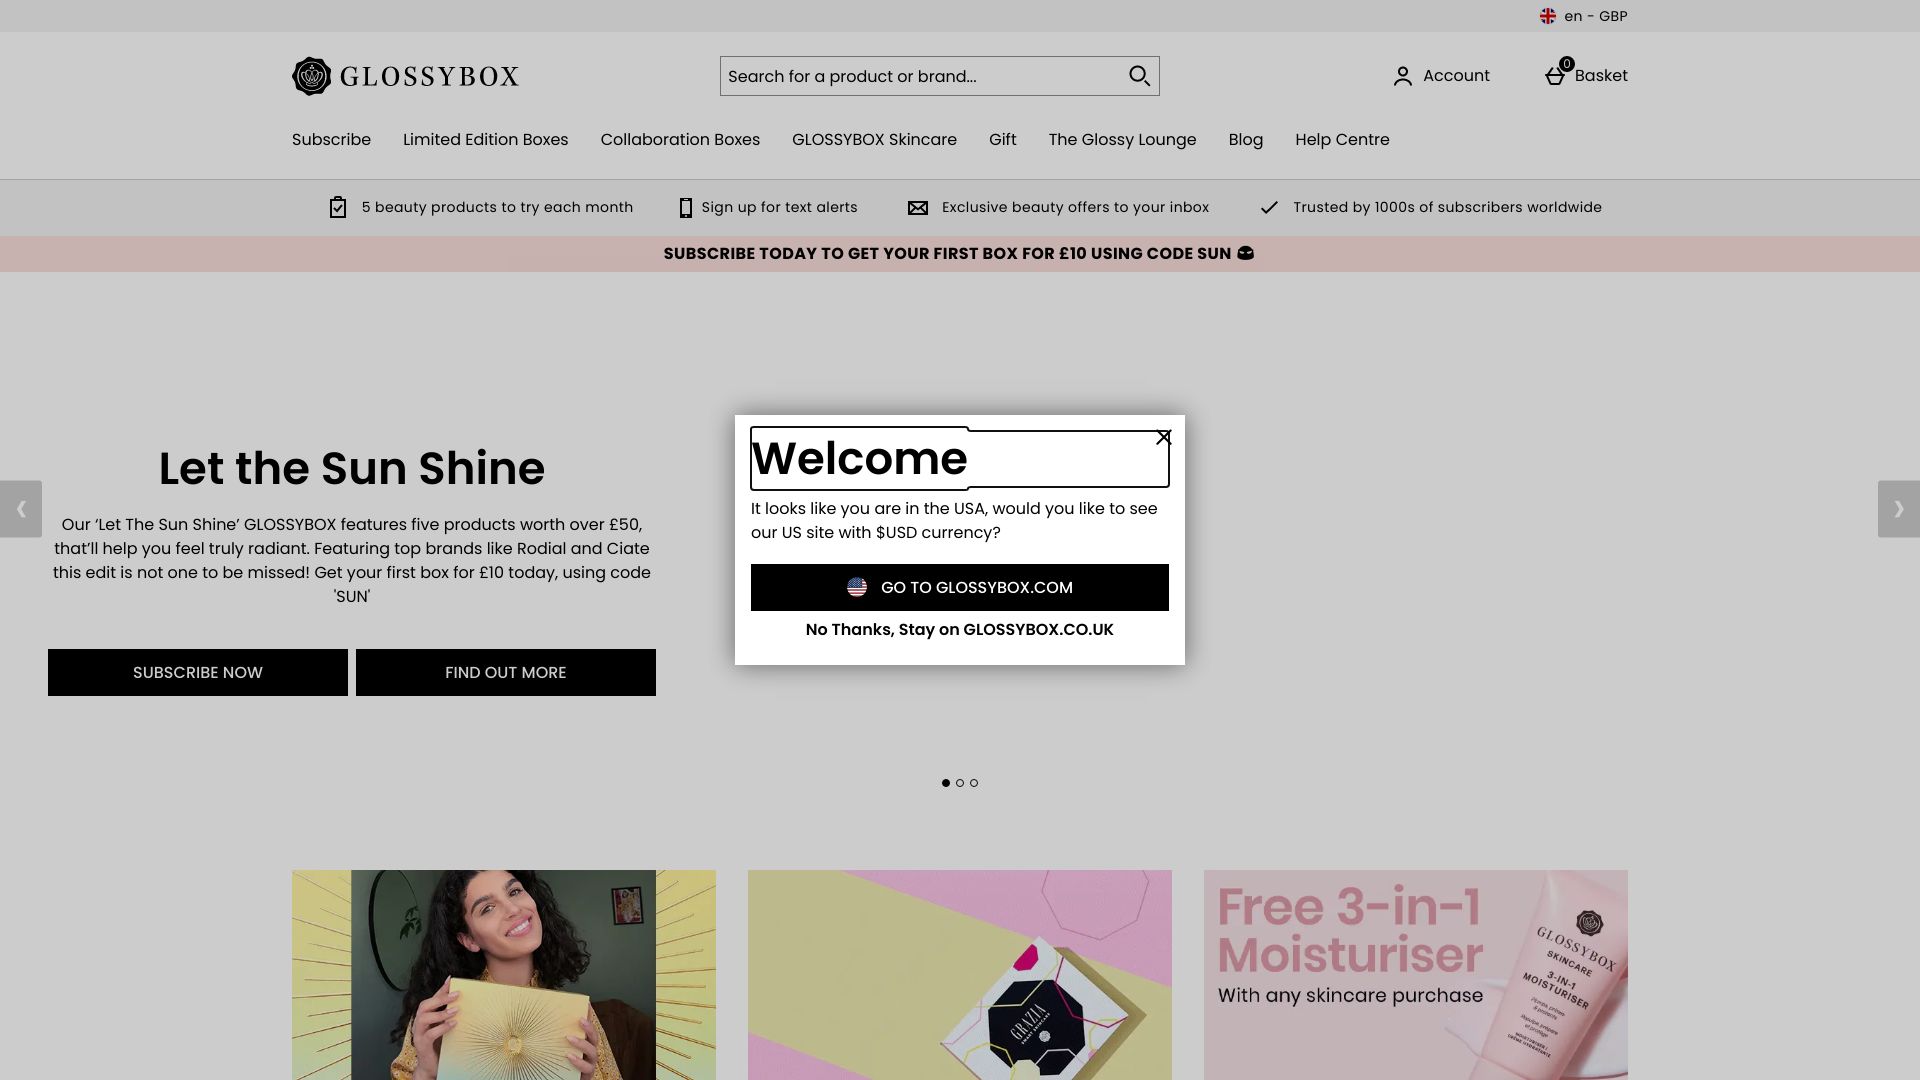Click Trusted by 1000s of subscribers text
The width and height of the screenshot is (1920, 1080).
[x=1447, y=207]
